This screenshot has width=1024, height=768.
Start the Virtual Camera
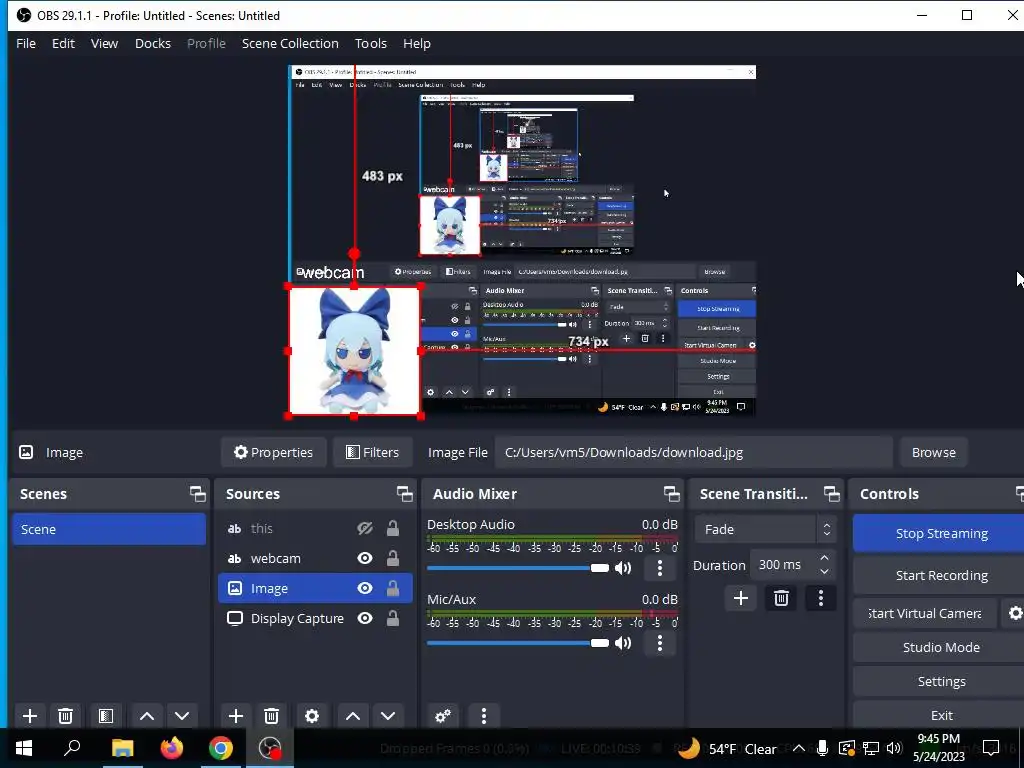925,613
